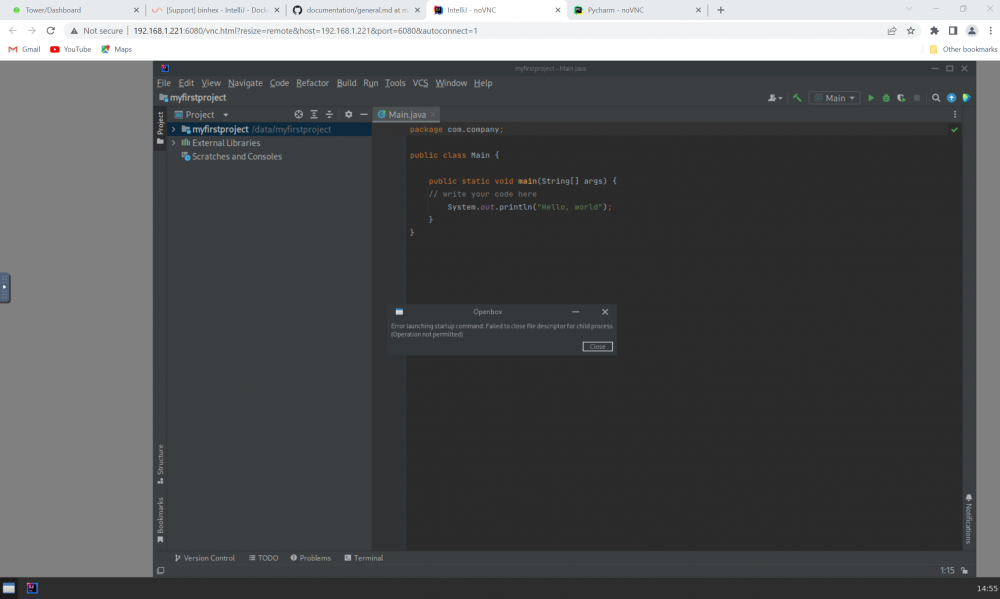
Task: Click the 1:15 caret position in status bar
Action: coord(946,570)
